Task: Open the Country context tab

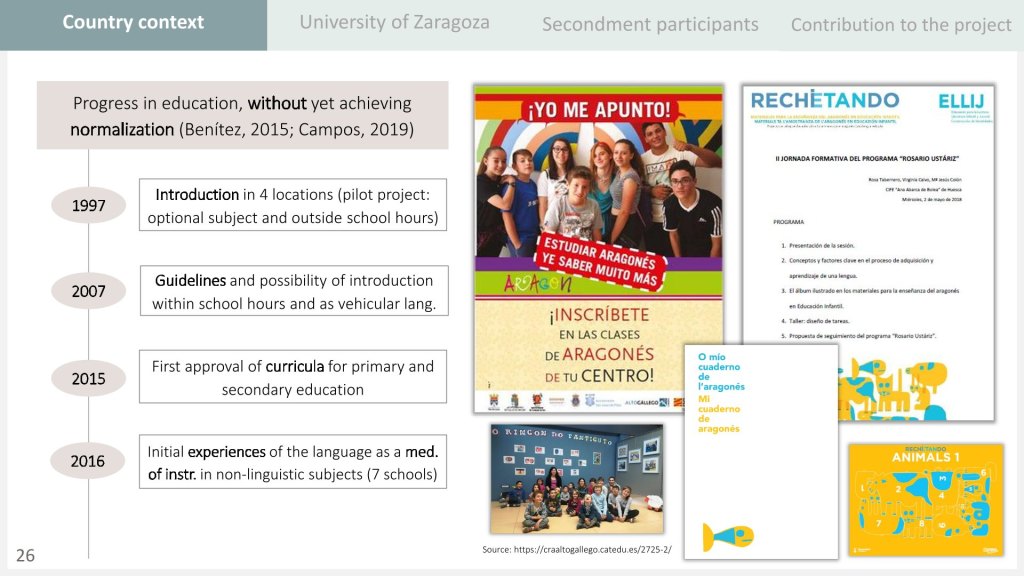Action: tap(133, 22)
